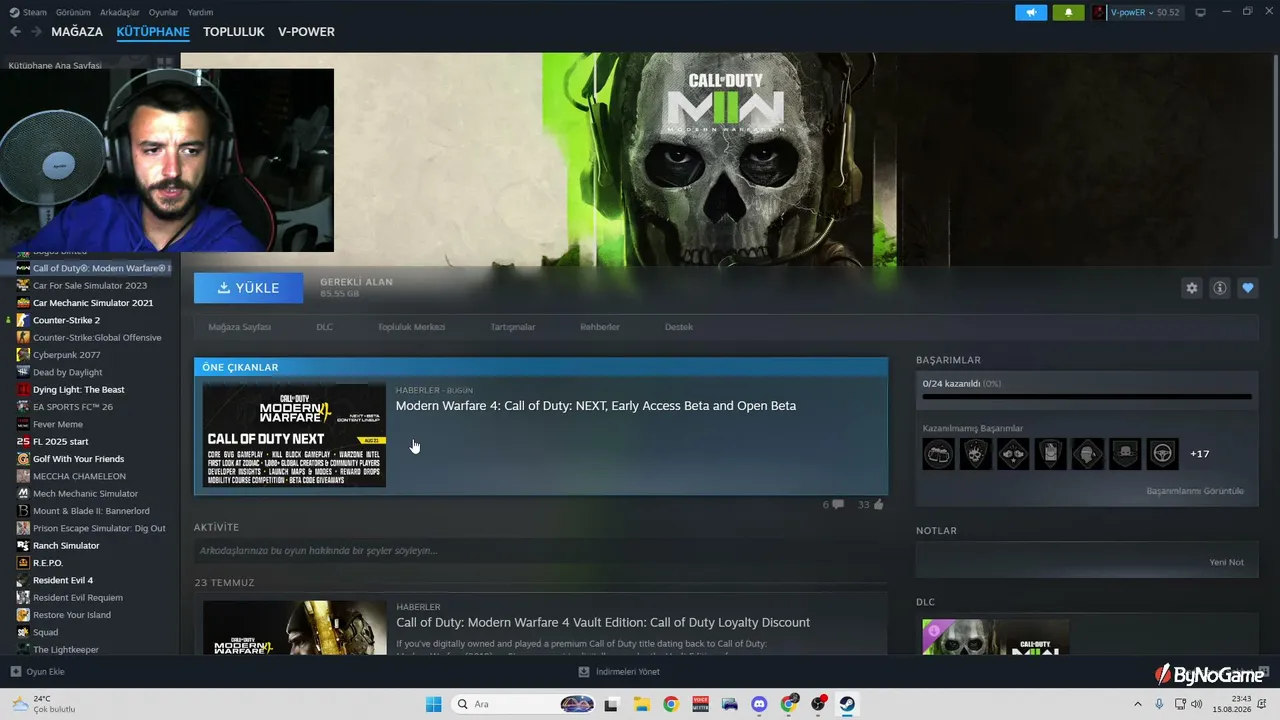Click the DLC thumbnail image
The width and height of the screenshot is (1280, 720).
pyautogui.click(x=995, y=637)
